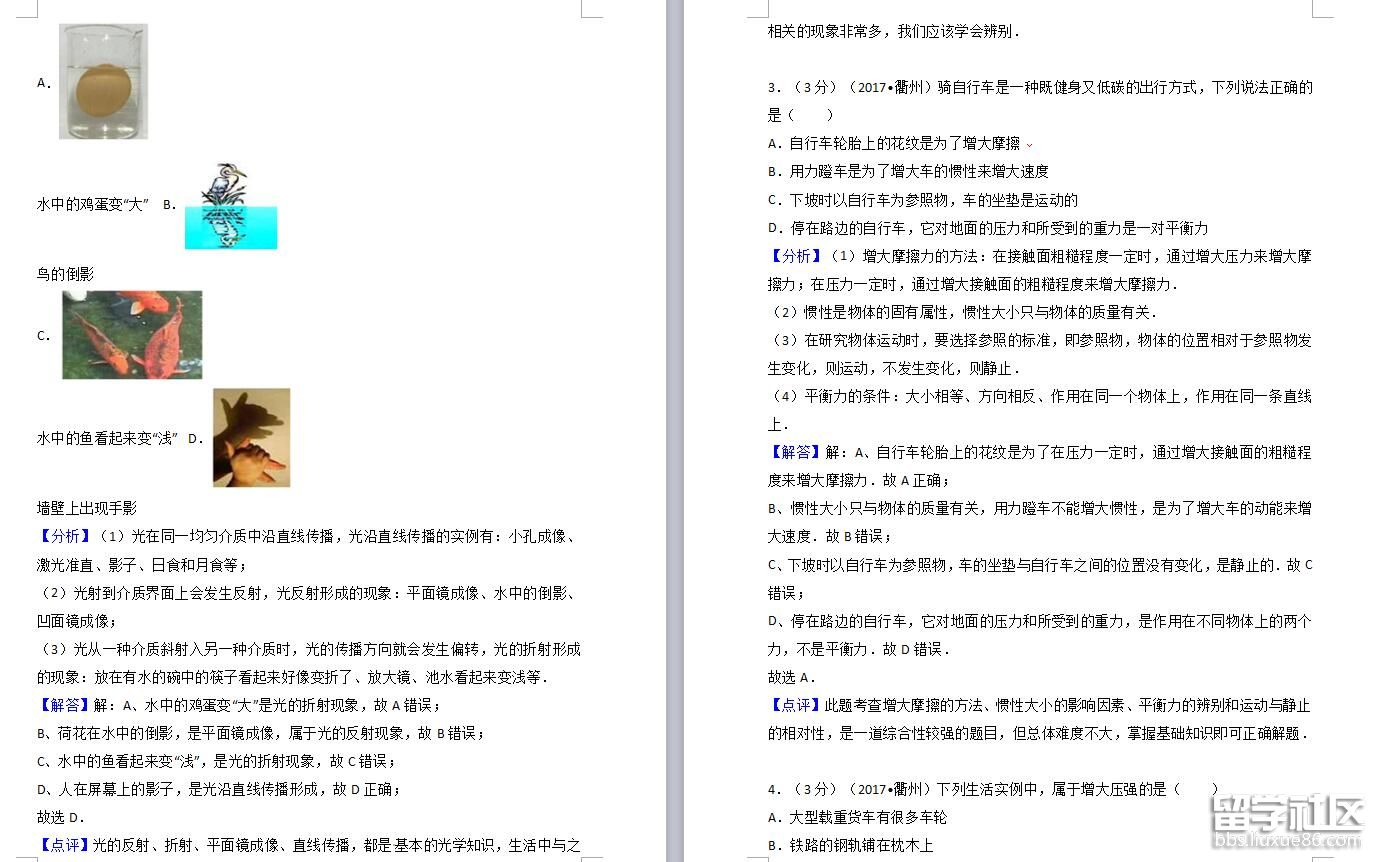Click the red spelling mark after 增大摩擦
The height and width of the screenshot is (862, 1378).
1029,145
